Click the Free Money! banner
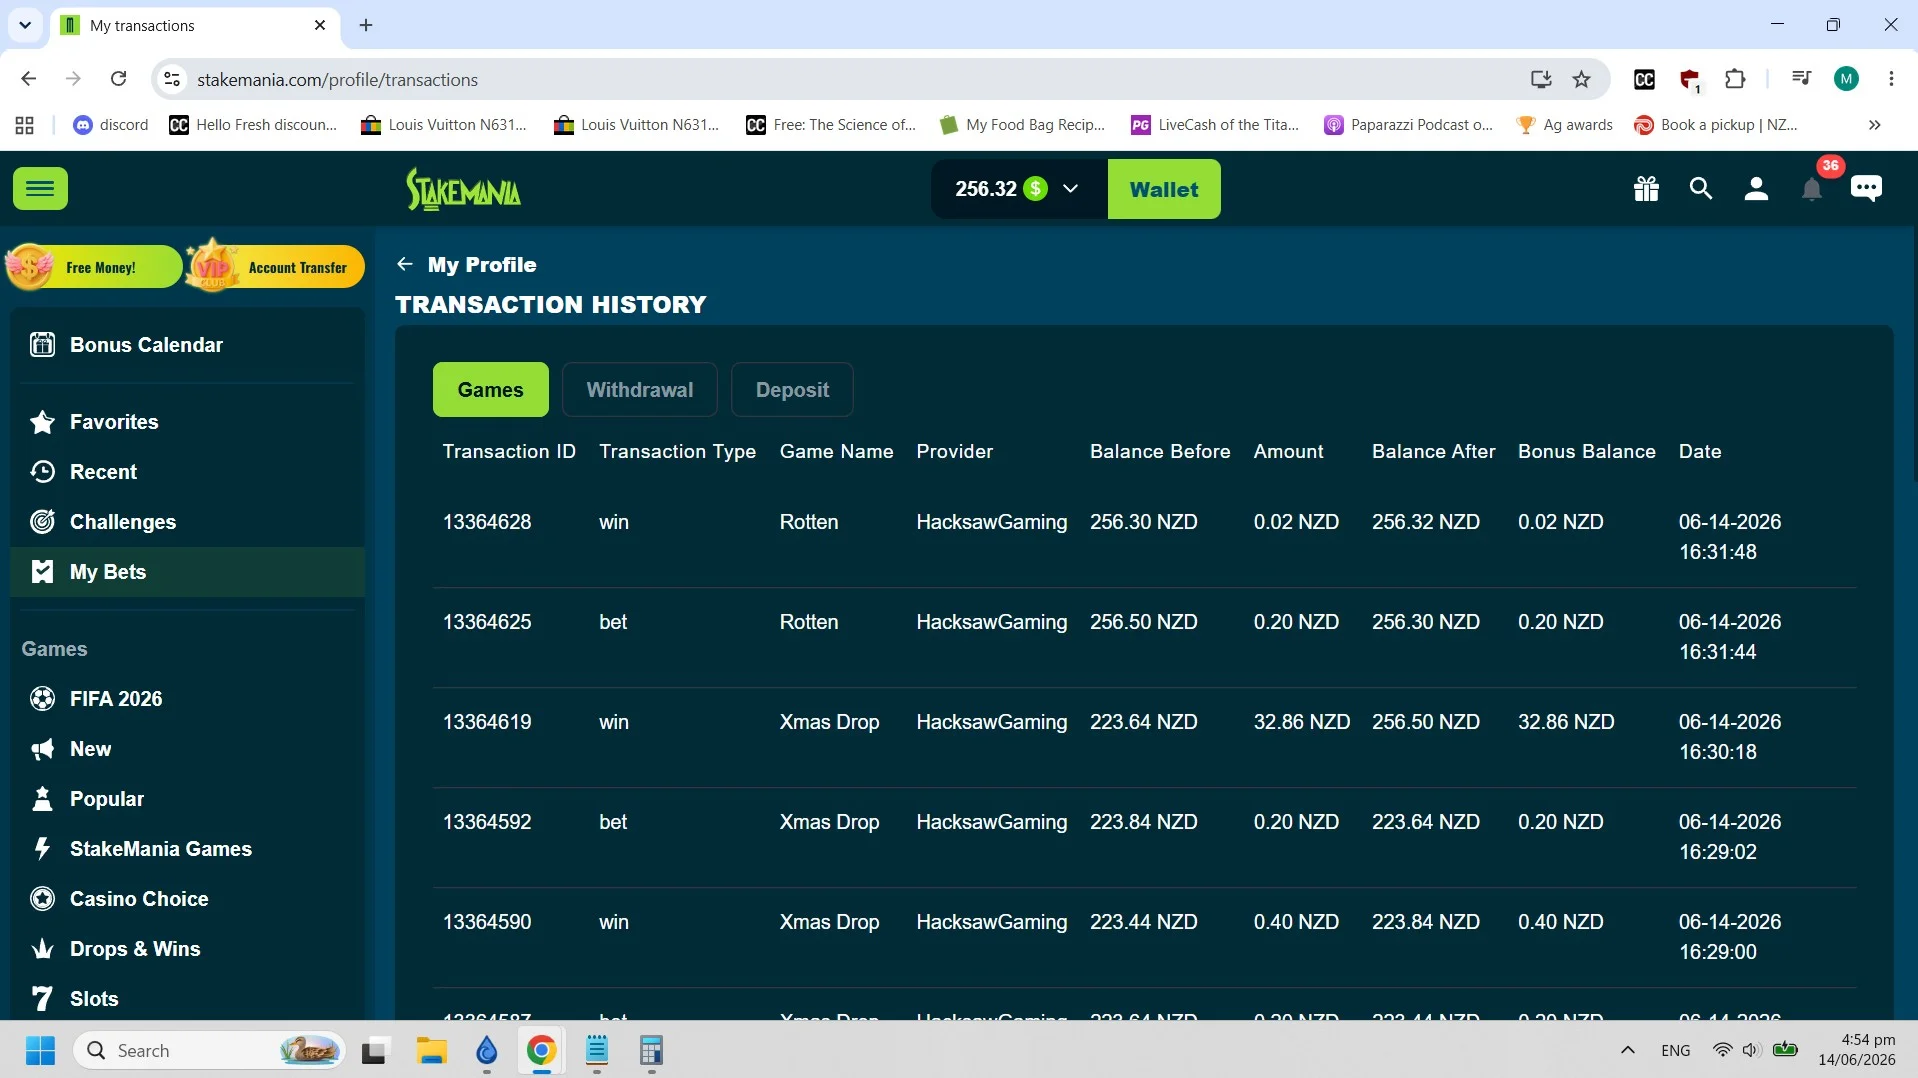The width and height of the screenshot is (1918, 1078). coord(93,267)
